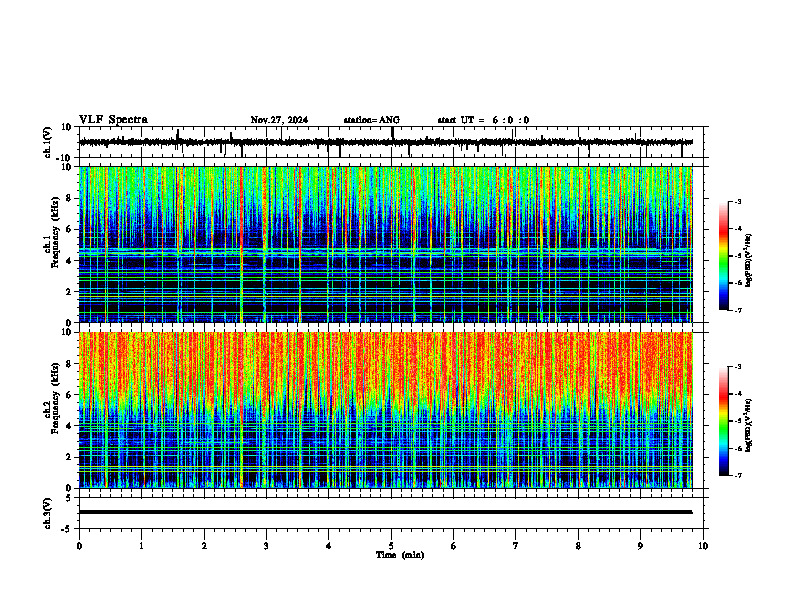Viewport: 792px width, 612px height.
Task: Click the ch.3 flat voltage trace line
Action: pos(385,512)
